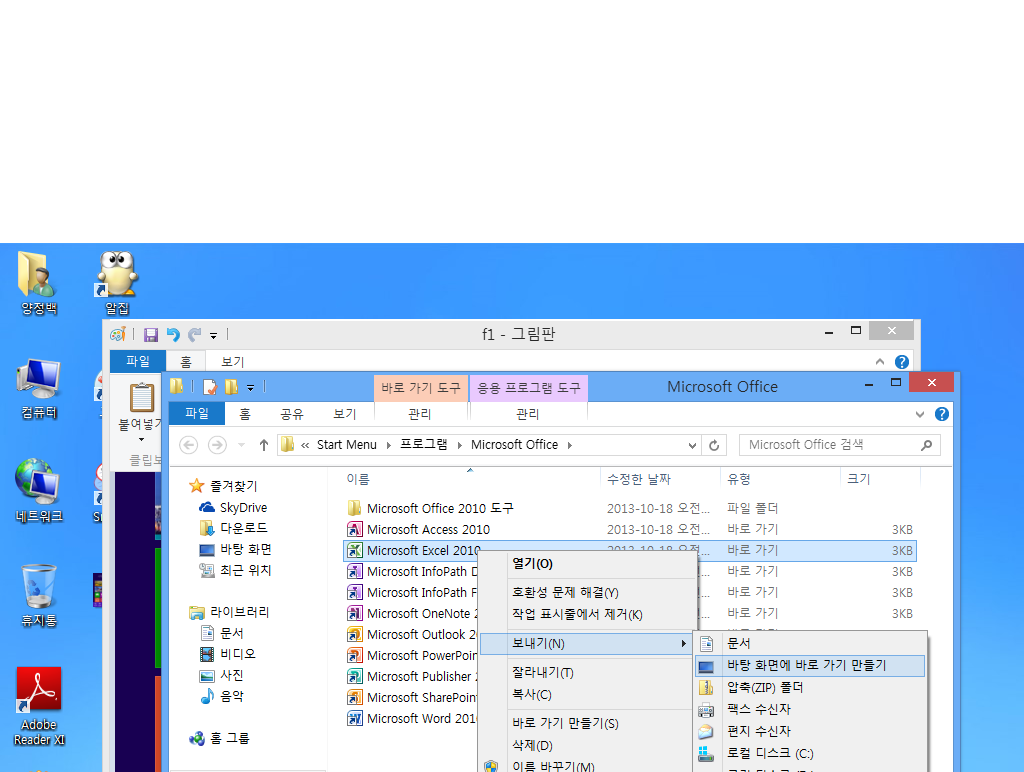Viewport: 1024px width, 772px height.
Task: Click the Undo arrow in the 그림판 window
Action: pos(173,335)
